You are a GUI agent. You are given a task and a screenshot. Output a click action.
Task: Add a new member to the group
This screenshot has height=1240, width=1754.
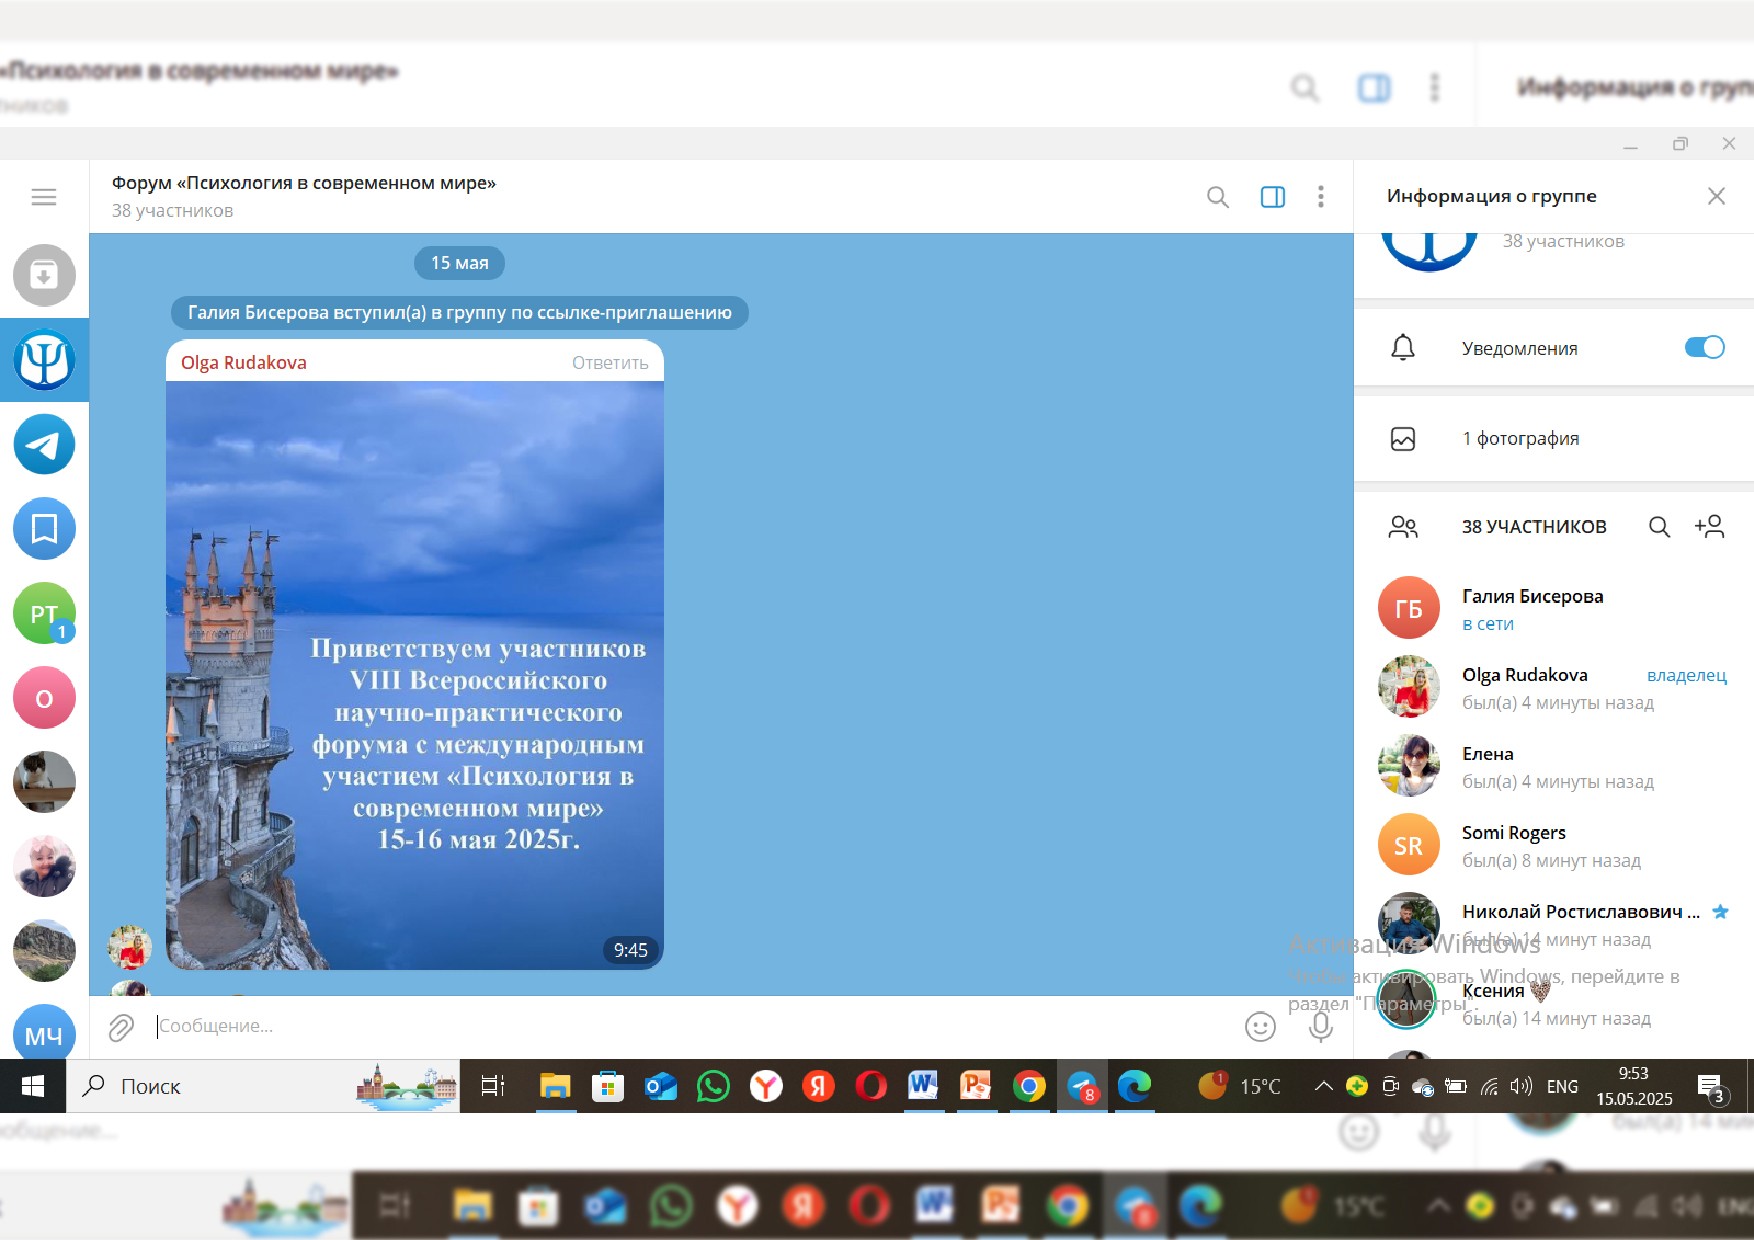click(x=1710, y=526)
